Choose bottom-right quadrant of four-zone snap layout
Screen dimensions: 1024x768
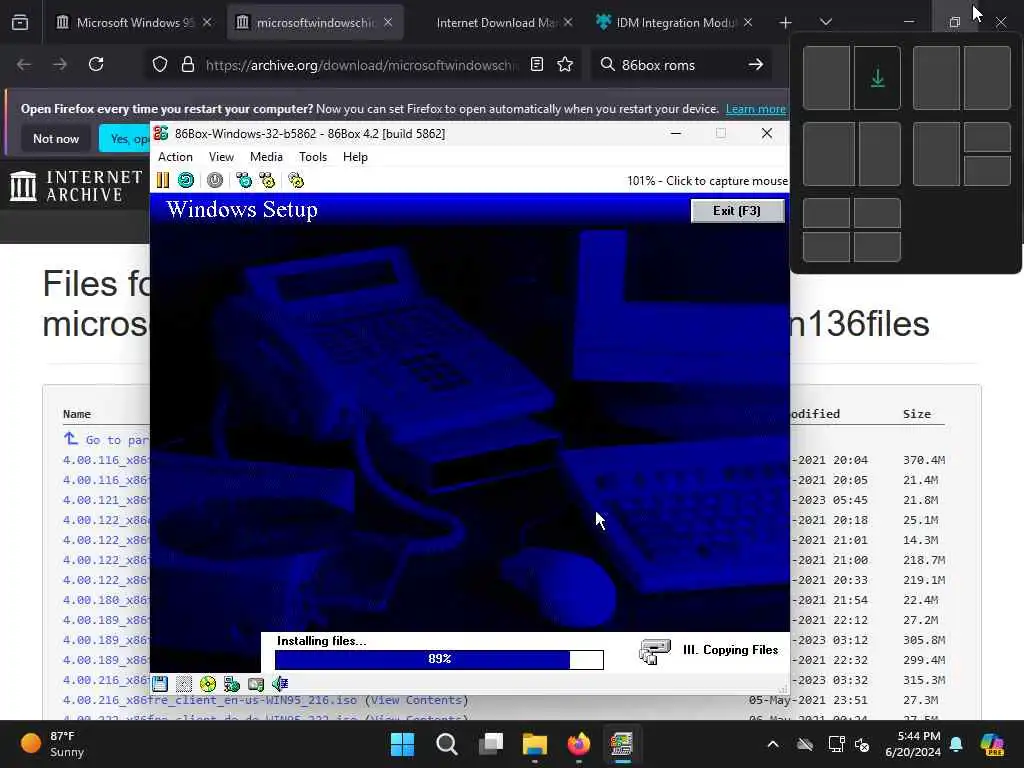[877, 247]
